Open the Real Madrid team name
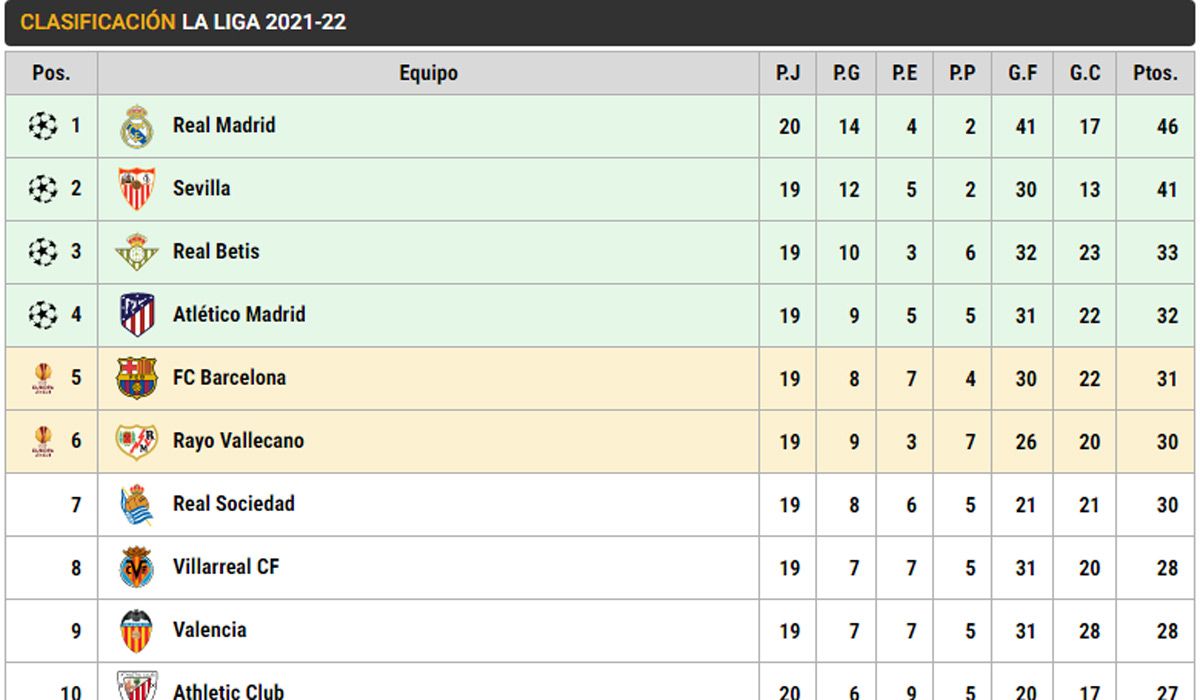The width and height of the screenshot is (1200, 700). (224, 125)
